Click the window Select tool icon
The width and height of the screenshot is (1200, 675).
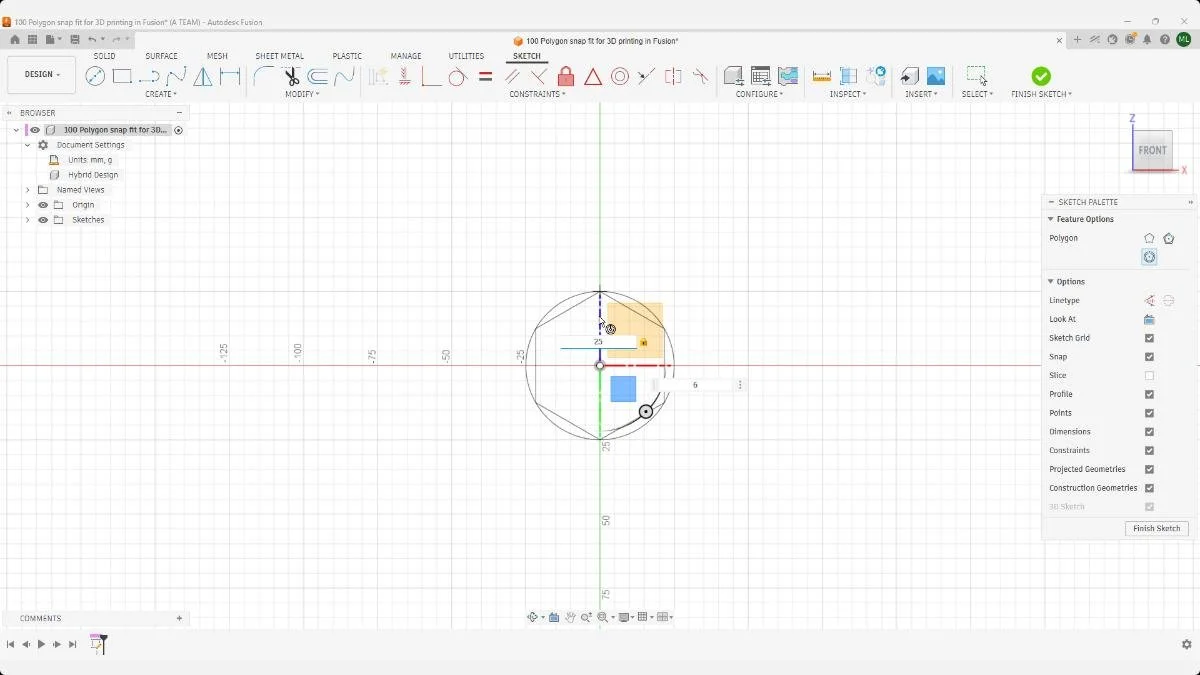coord(977,76)
